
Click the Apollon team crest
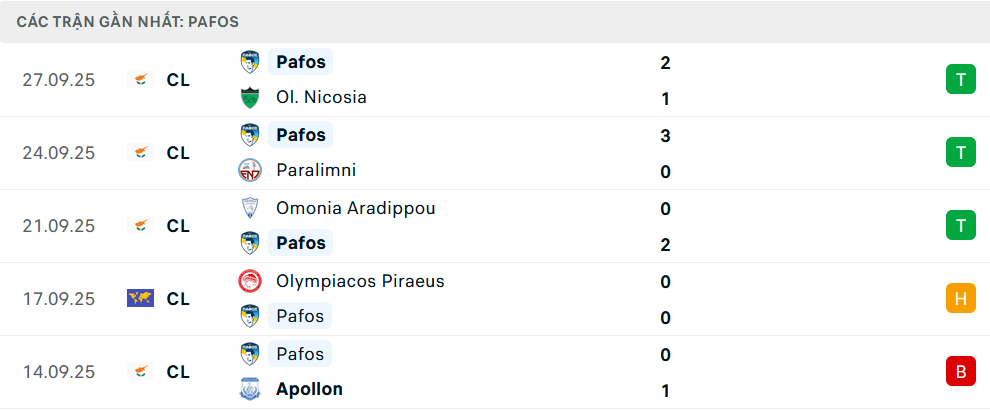click(x=249, y=390)
